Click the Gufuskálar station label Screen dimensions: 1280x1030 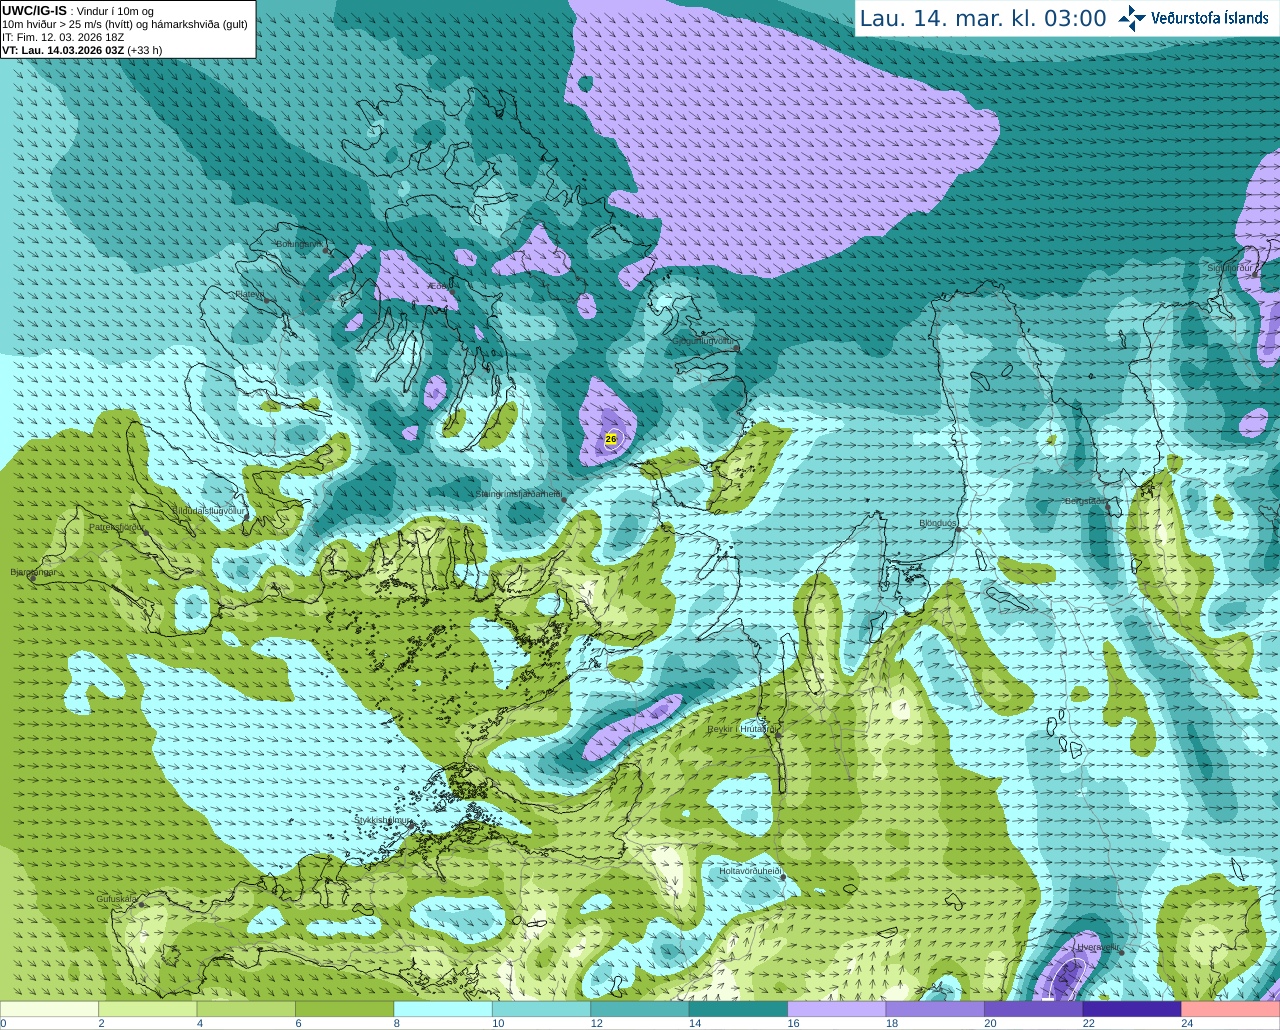[x=117, y=899]
